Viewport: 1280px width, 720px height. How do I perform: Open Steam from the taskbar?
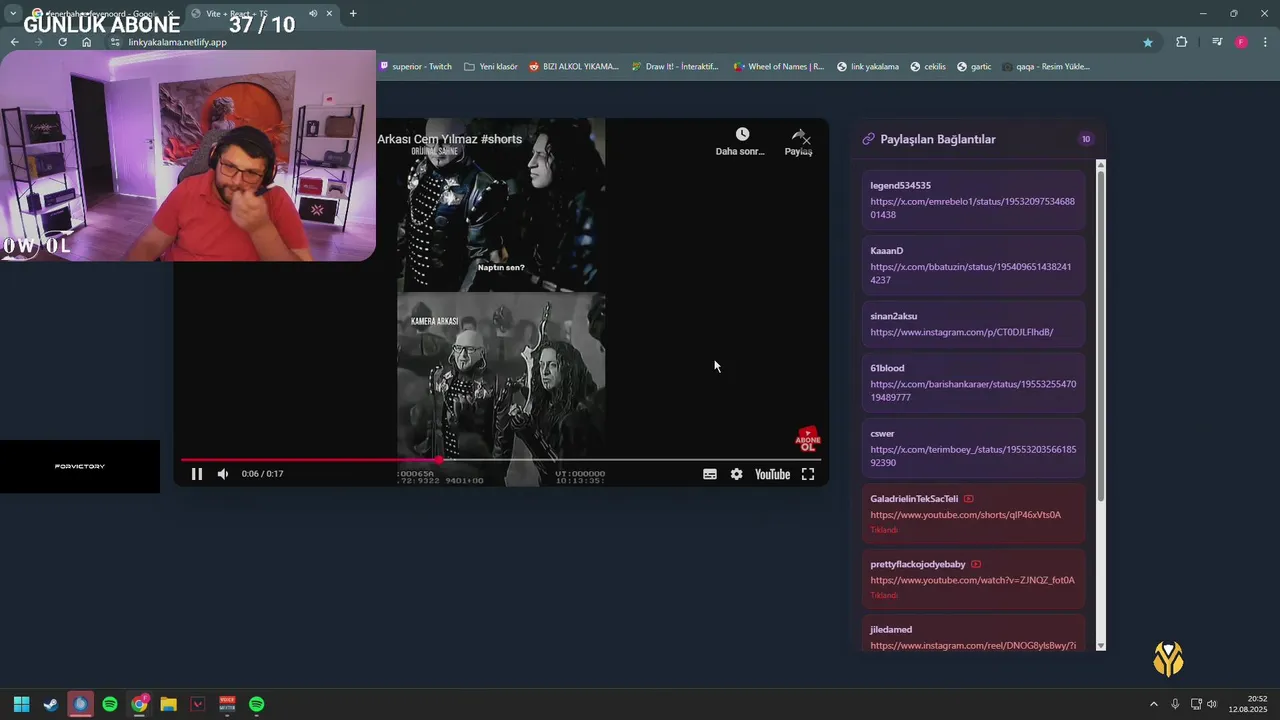pyautogui.click(x=51, y=704)
